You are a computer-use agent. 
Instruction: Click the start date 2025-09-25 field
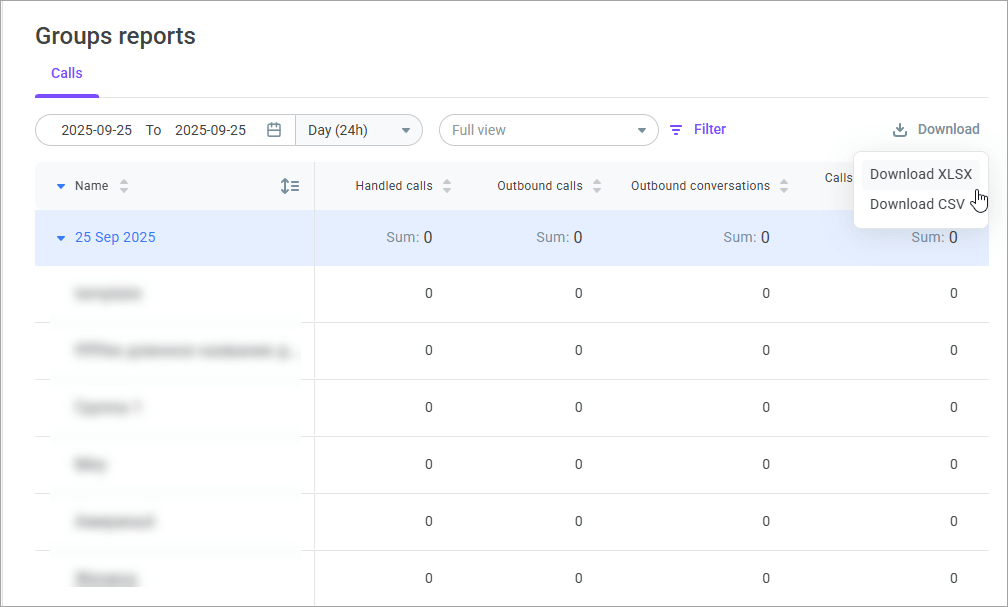(x=96, y=130)
